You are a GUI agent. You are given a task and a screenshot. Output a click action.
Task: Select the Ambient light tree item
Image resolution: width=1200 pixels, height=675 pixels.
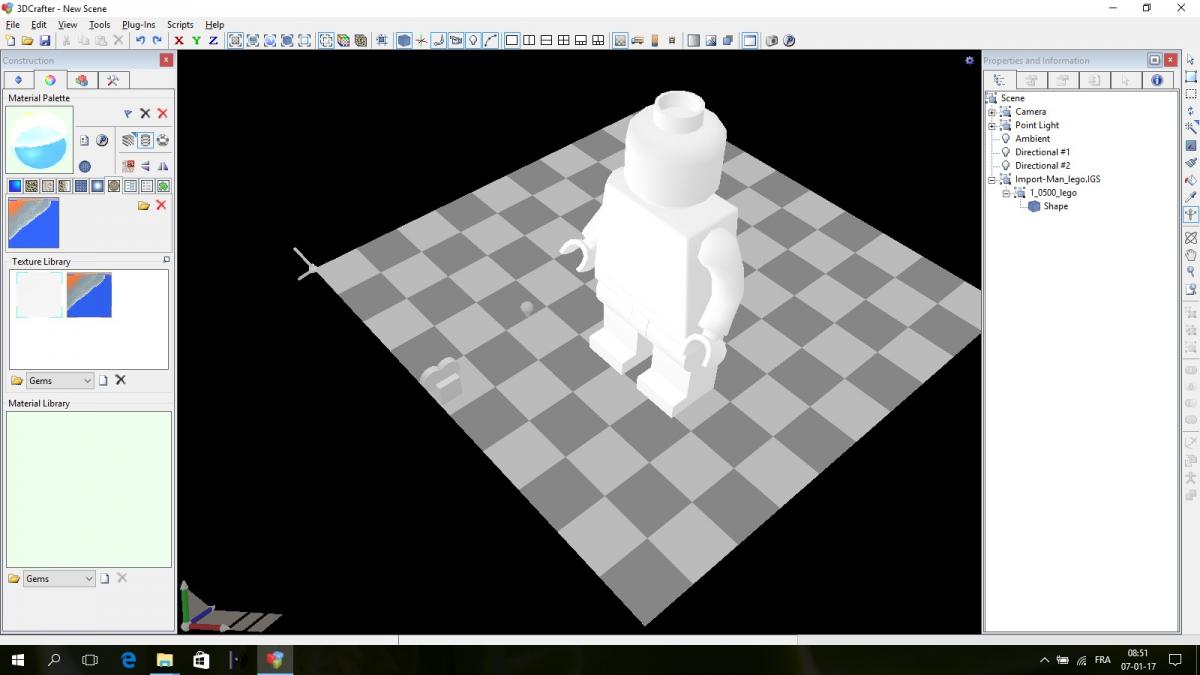pos(1032,139)
